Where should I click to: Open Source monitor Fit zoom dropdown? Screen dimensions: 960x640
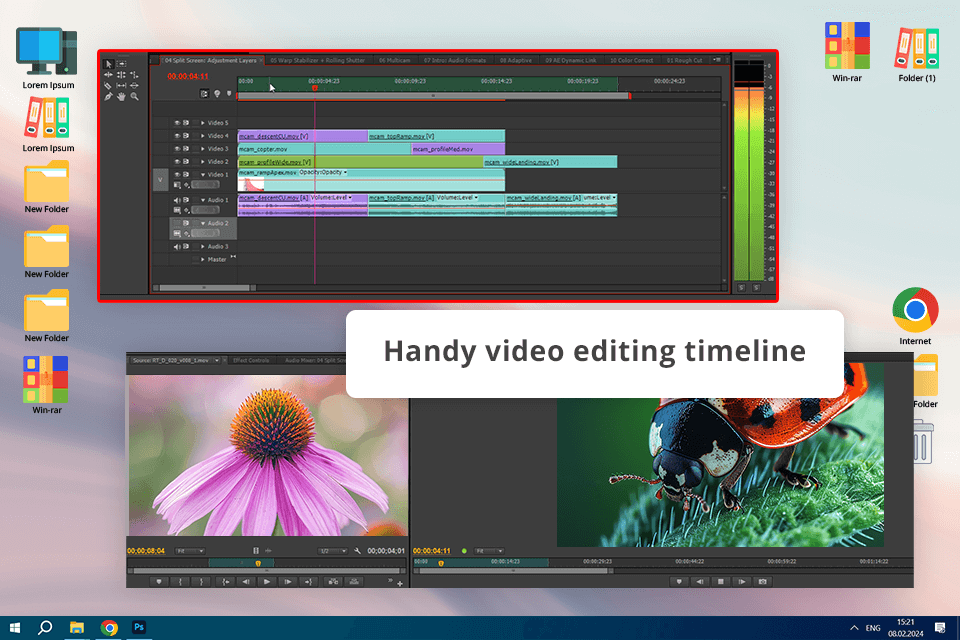click(x=190, y=551)
